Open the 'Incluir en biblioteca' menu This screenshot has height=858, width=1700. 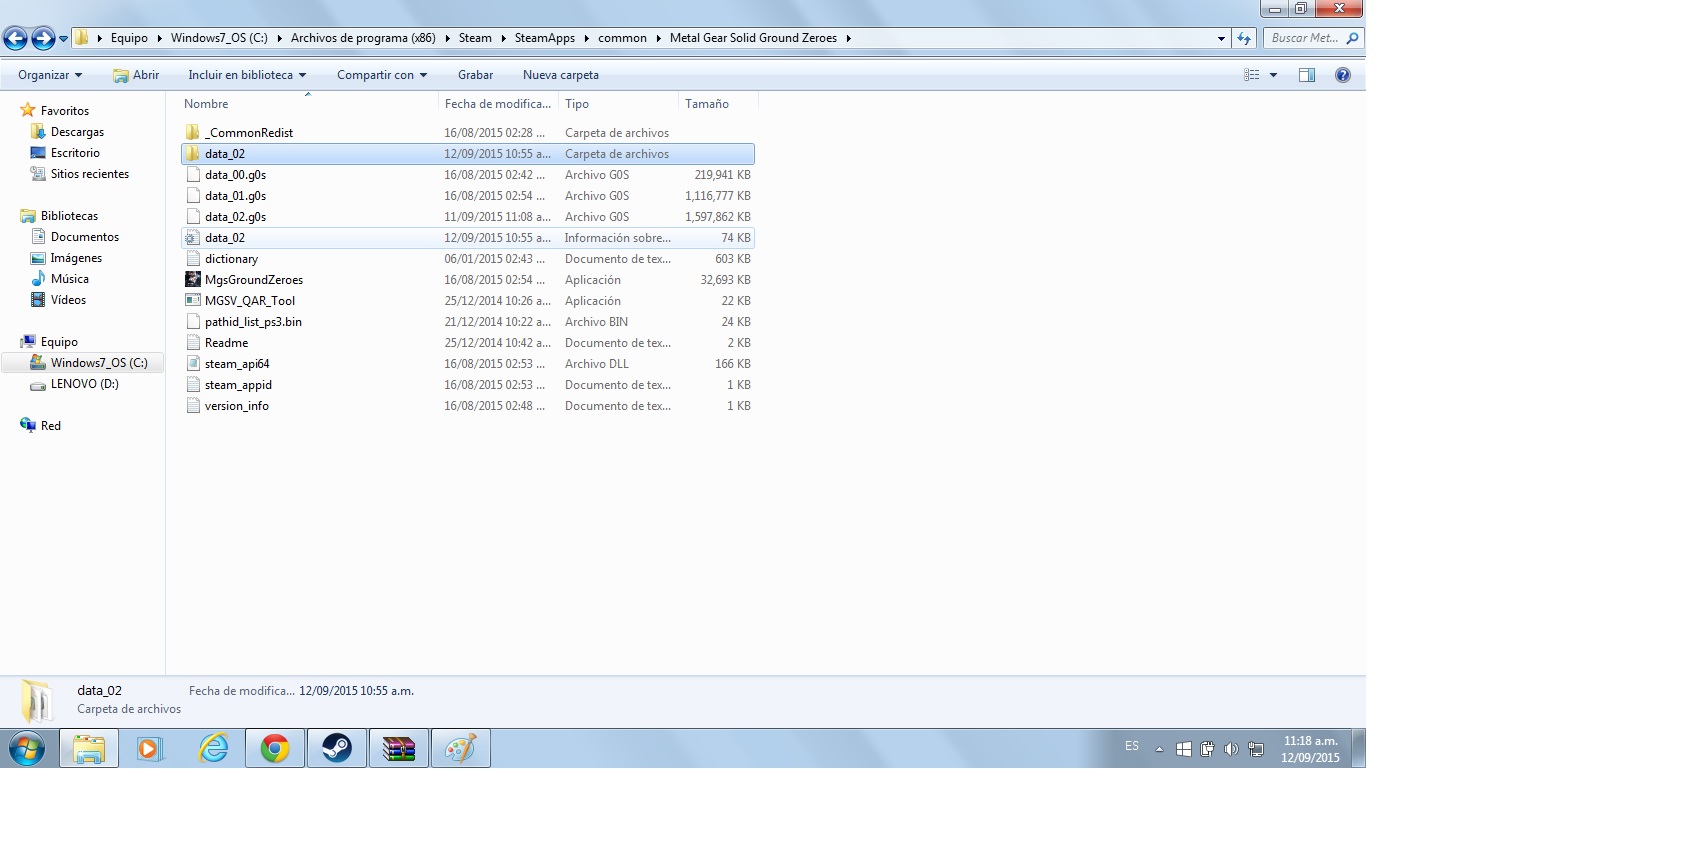(247, 75)
